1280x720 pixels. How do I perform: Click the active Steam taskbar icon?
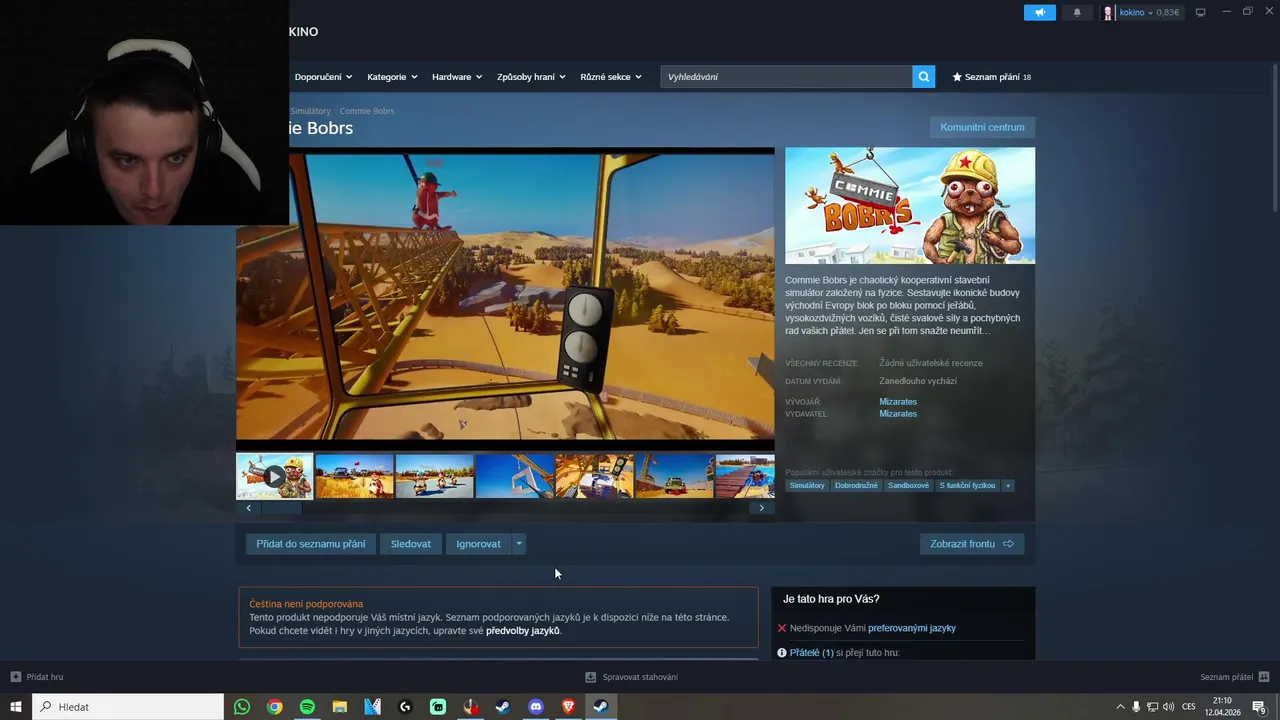click(x=600, y=707)
